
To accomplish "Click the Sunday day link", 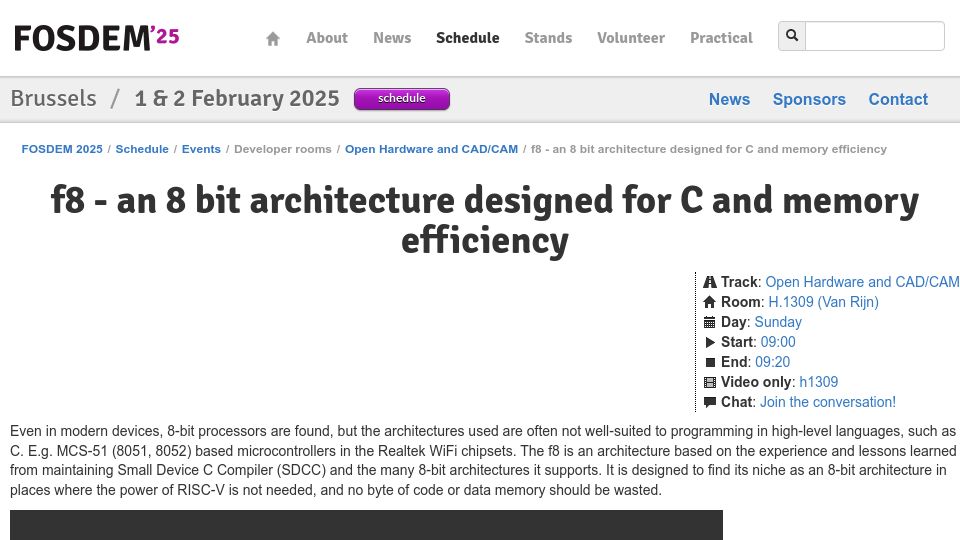I will pos(778,322).
